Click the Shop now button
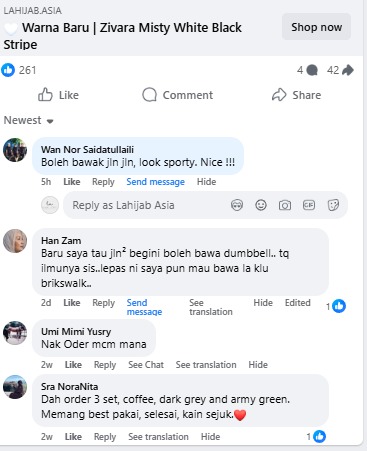367x451 pixels. coord(316,27)
